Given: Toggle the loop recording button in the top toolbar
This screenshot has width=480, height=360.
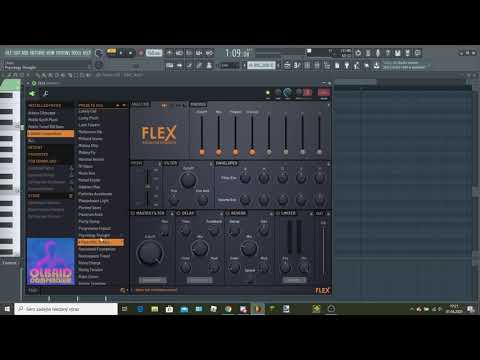Looking at the screenshot, I should [x=209, y=53].
